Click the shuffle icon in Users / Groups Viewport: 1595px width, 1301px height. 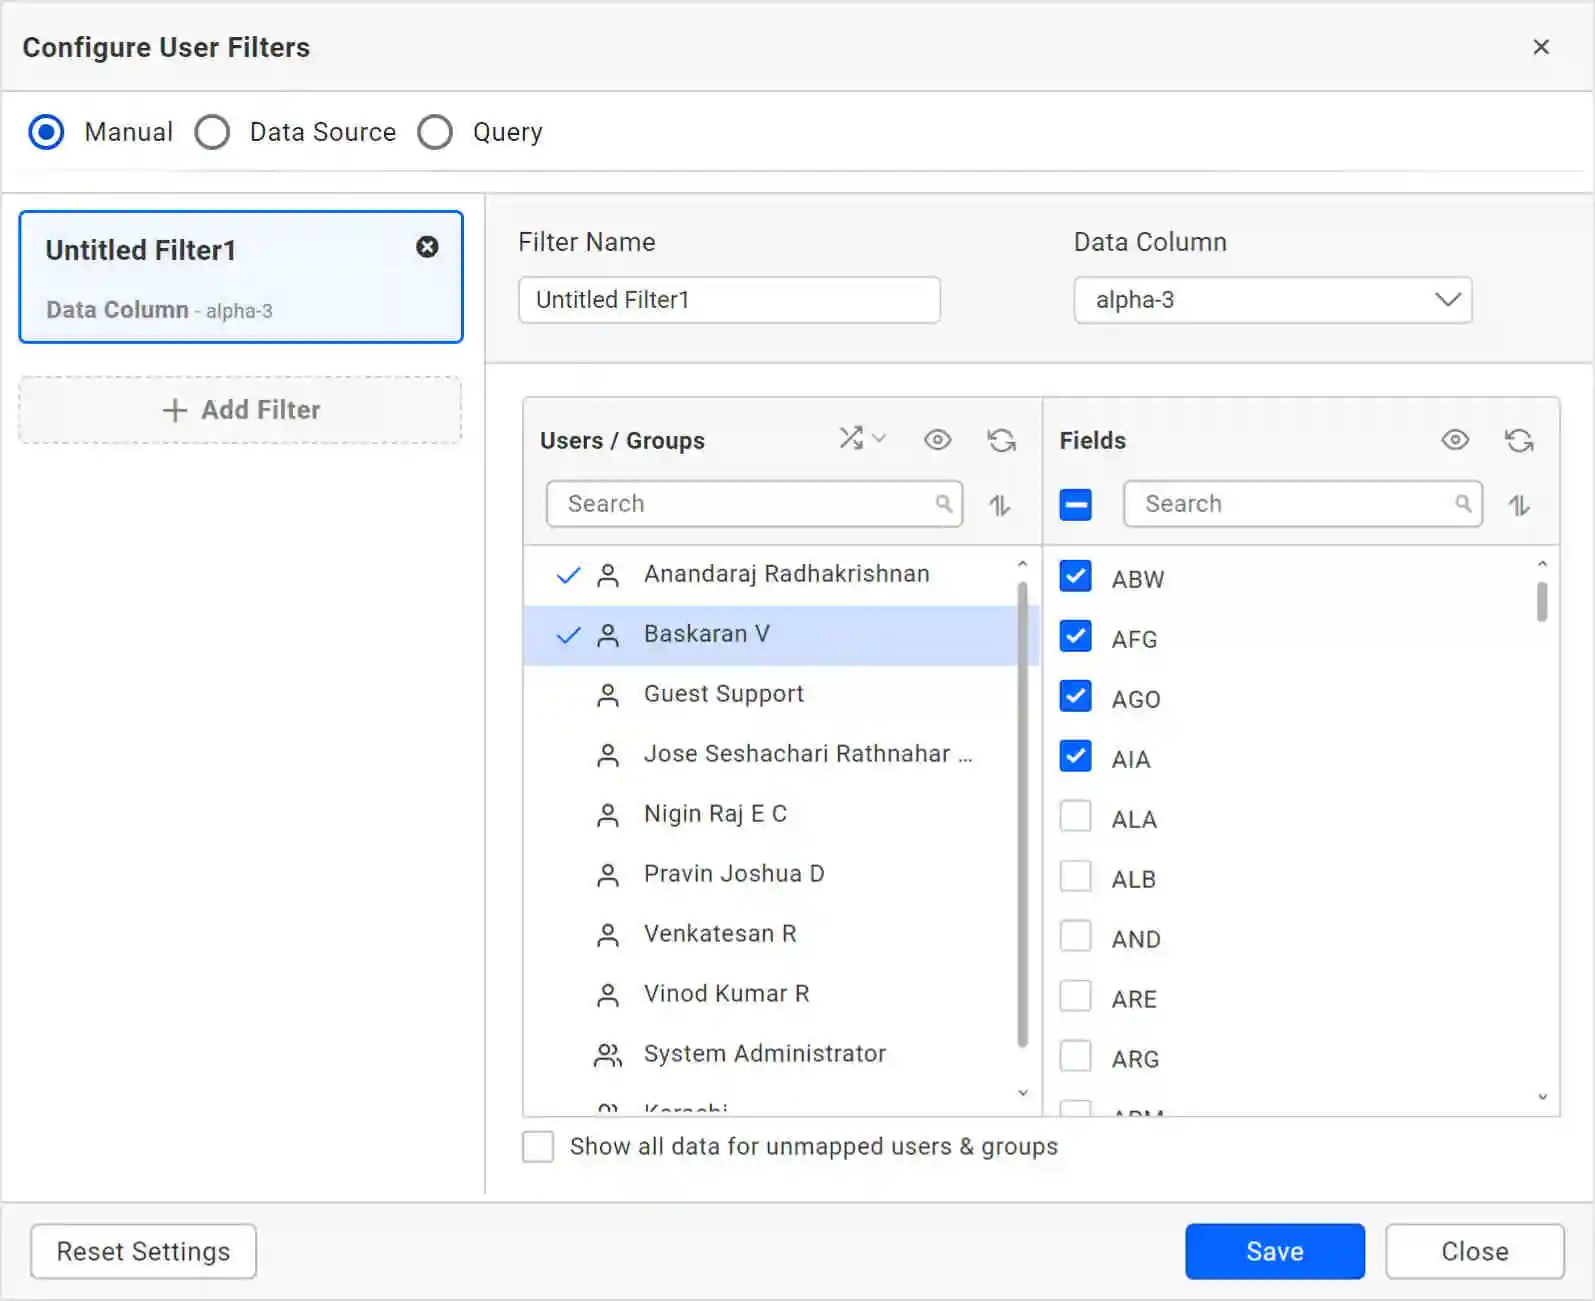click(852, 439)
